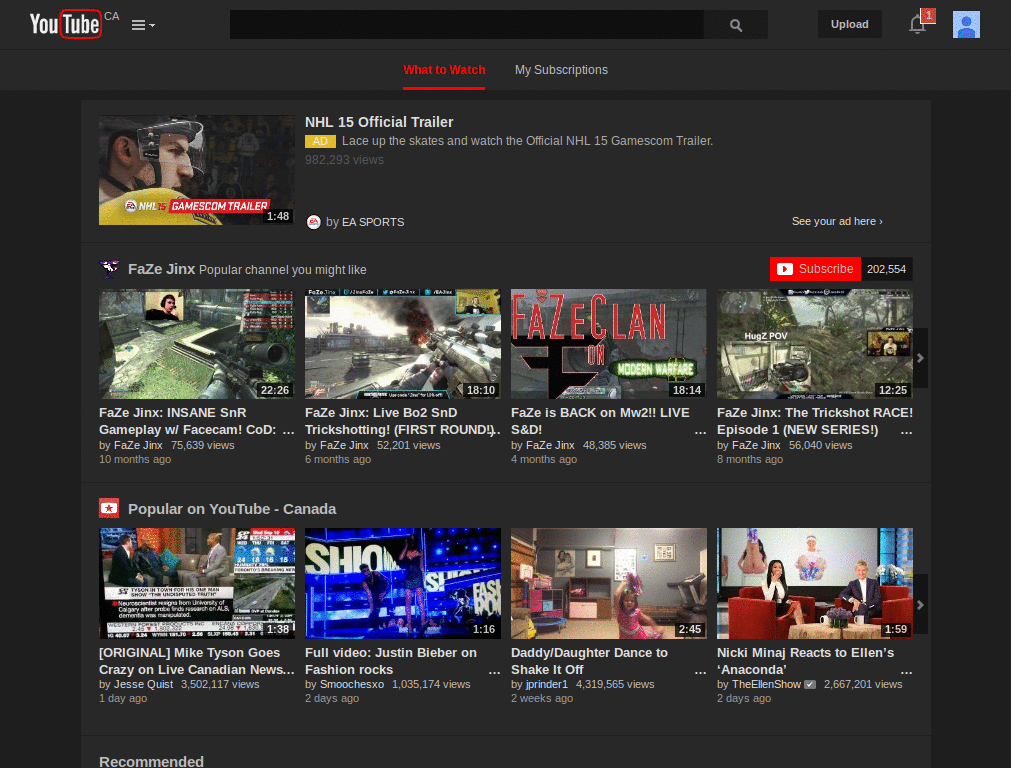Expand options for FaZe is BACK video
The image size is (1024, 768).
click(700, 431)
